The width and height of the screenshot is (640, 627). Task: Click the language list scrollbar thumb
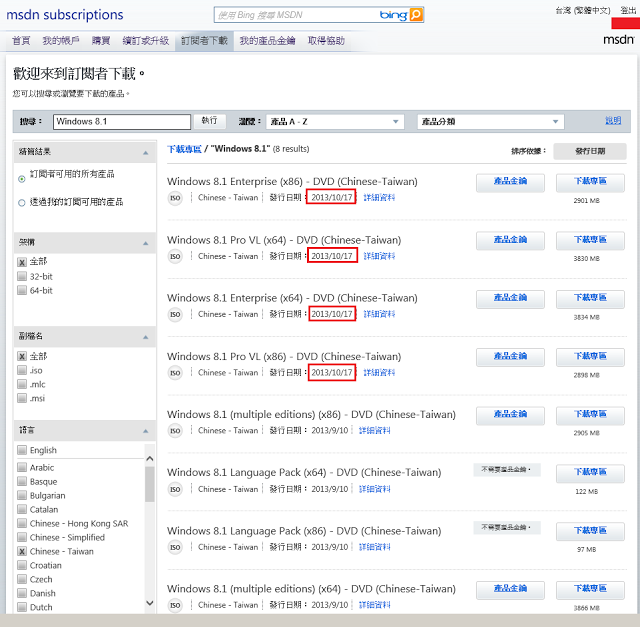coord(150,484)
